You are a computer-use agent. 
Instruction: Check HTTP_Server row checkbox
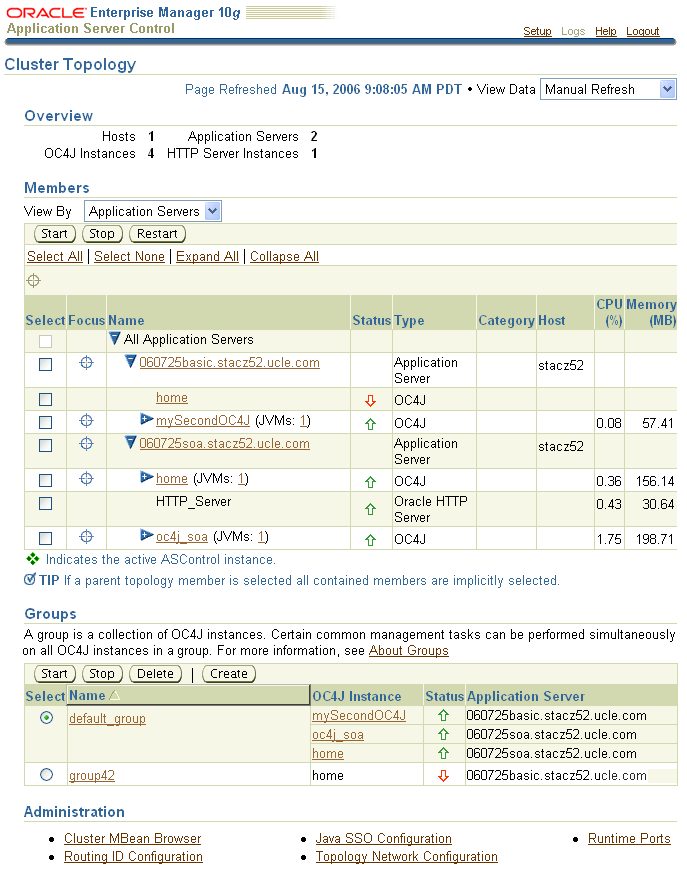pos(46,503)
